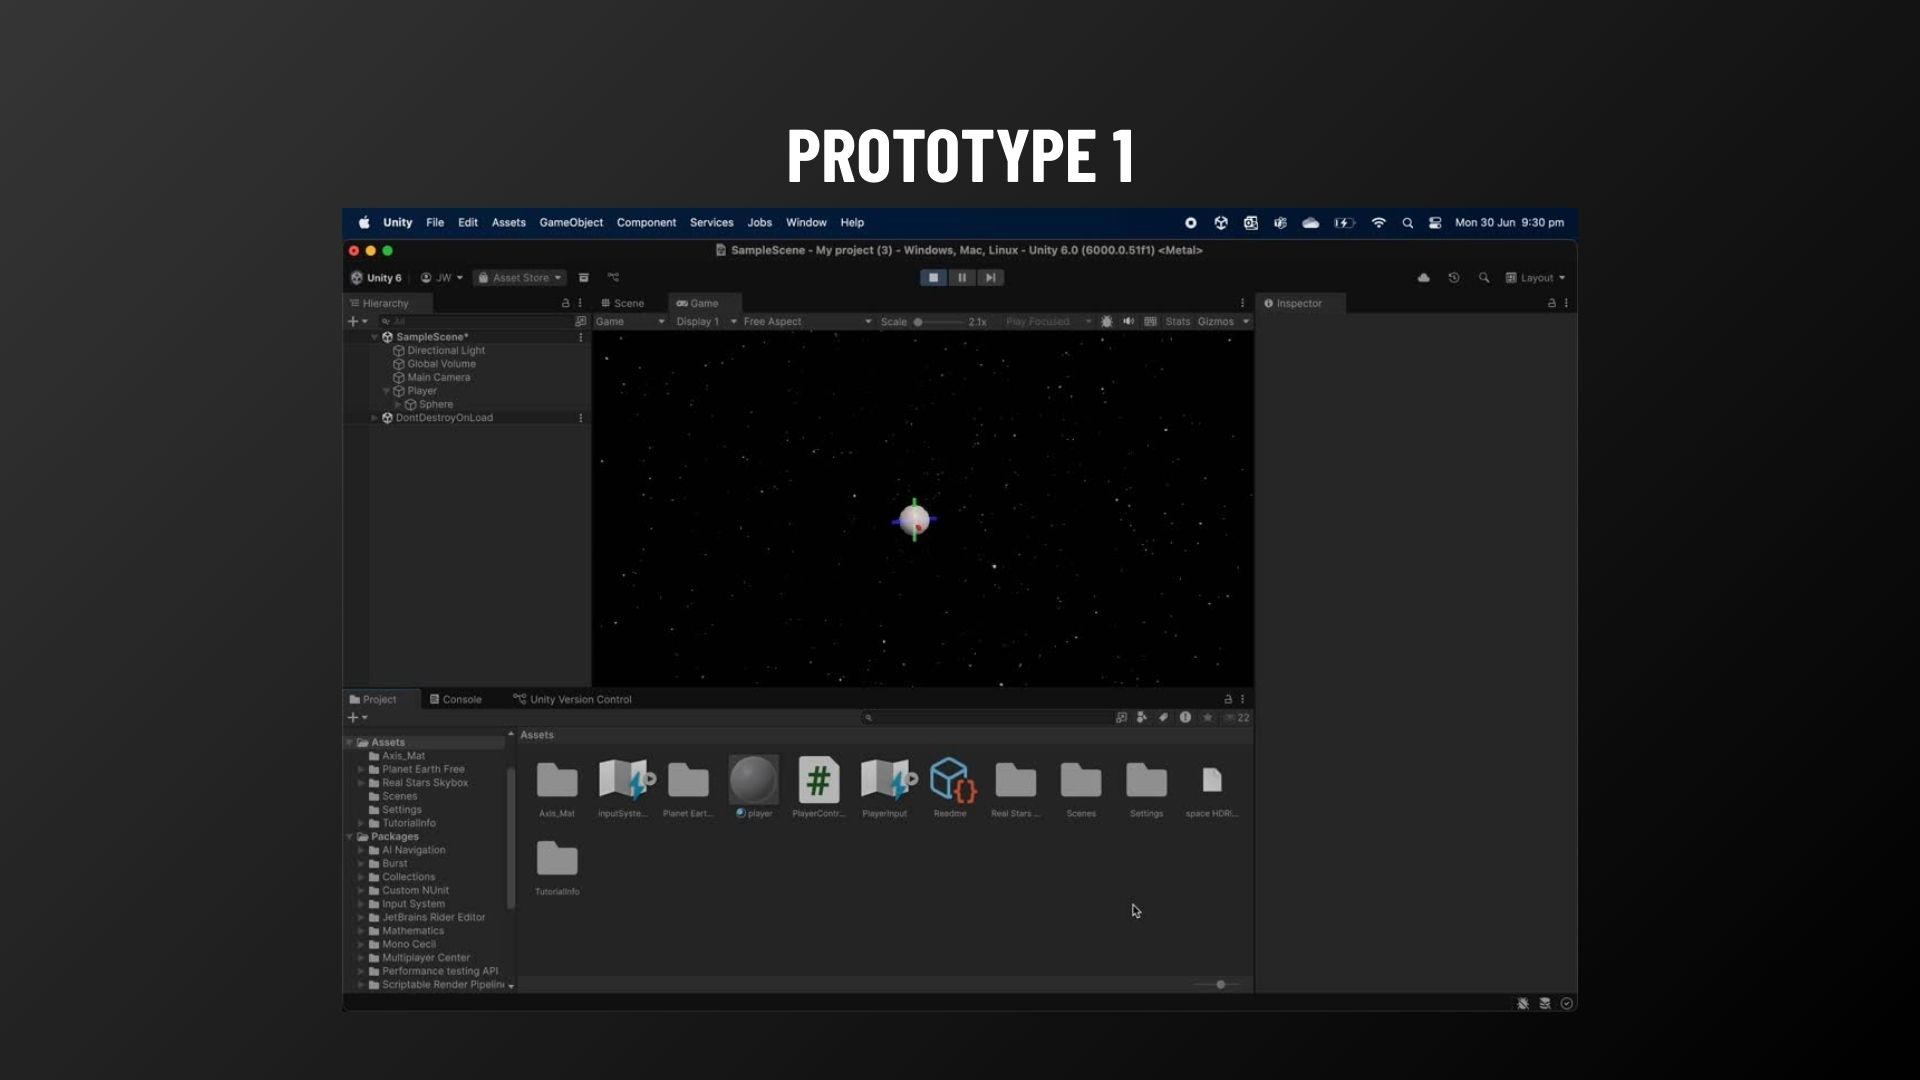
Task: Toggle mute audio in Game view
Action: (x=1128, y=322)
